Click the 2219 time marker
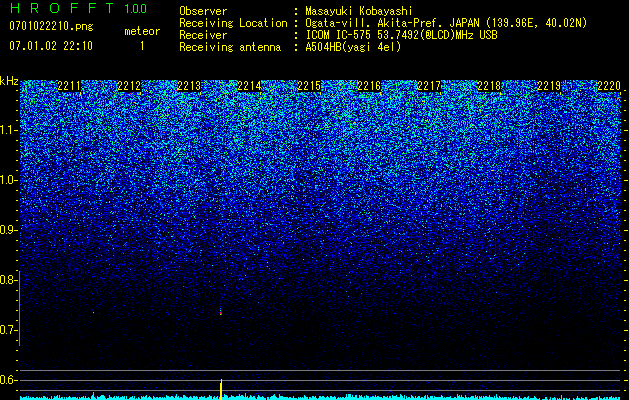The height and width of the screenshot is (400, 629). [549, 86]
